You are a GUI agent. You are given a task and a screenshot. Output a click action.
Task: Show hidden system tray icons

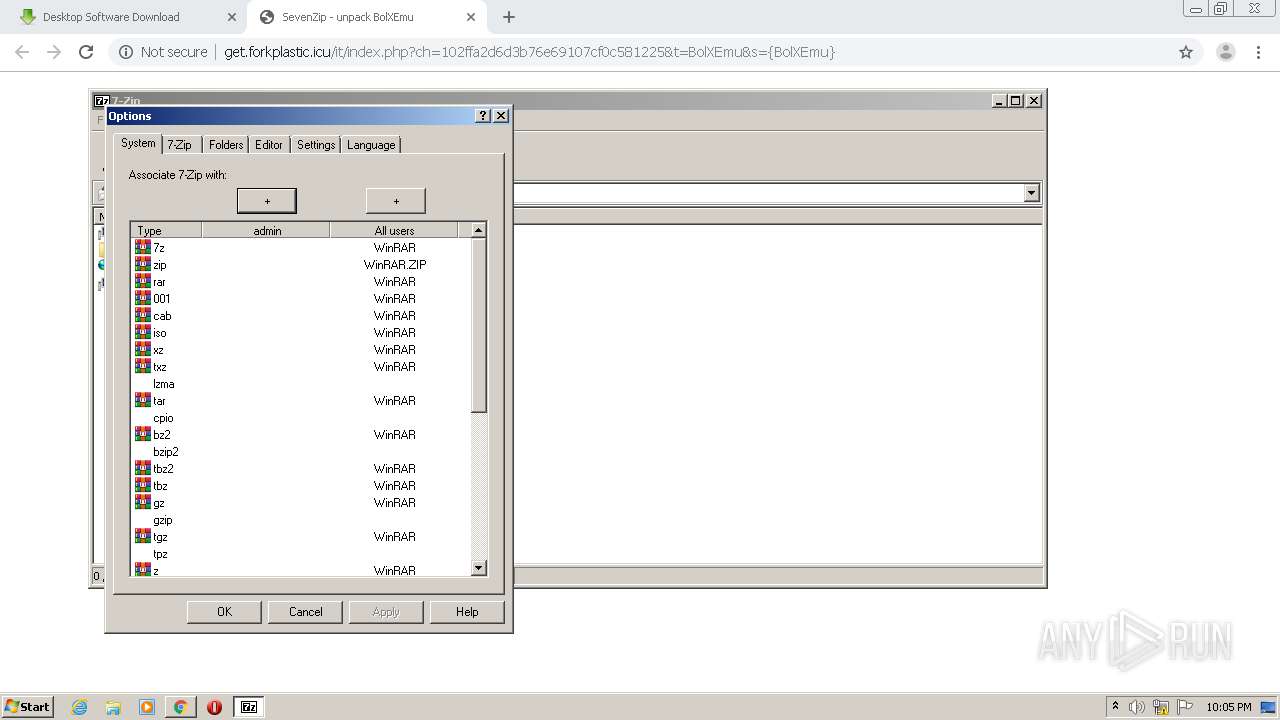[1115, 707]
